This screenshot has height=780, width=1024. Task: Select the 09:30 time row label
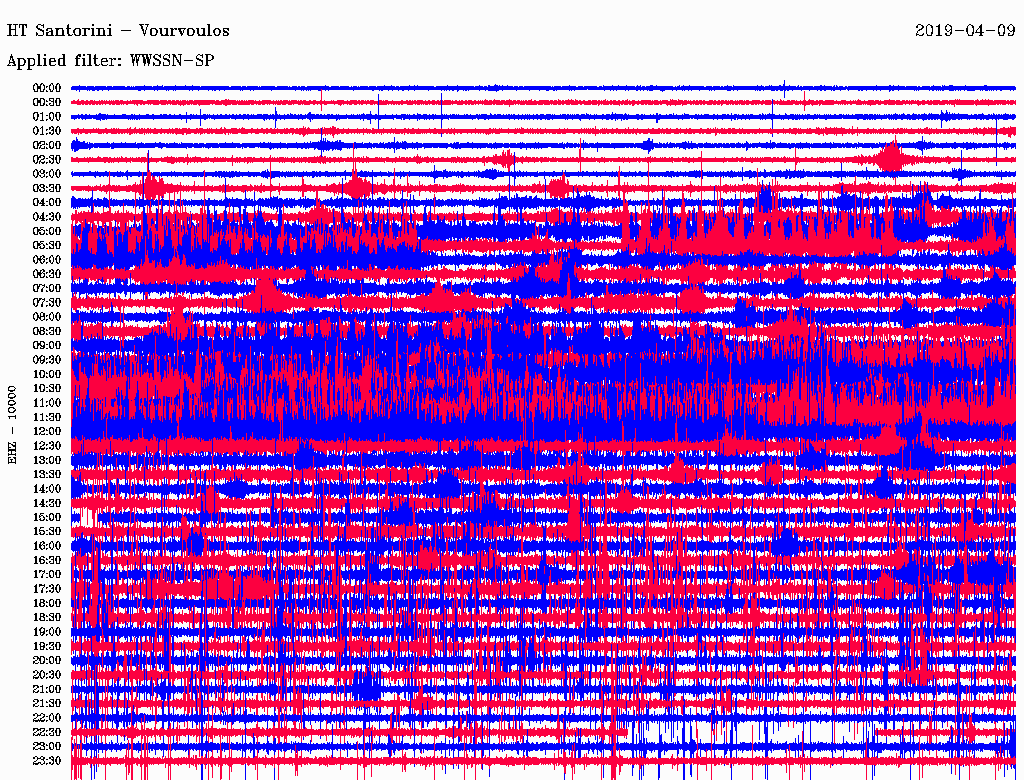pyautogui.click(x=46, y=360)
